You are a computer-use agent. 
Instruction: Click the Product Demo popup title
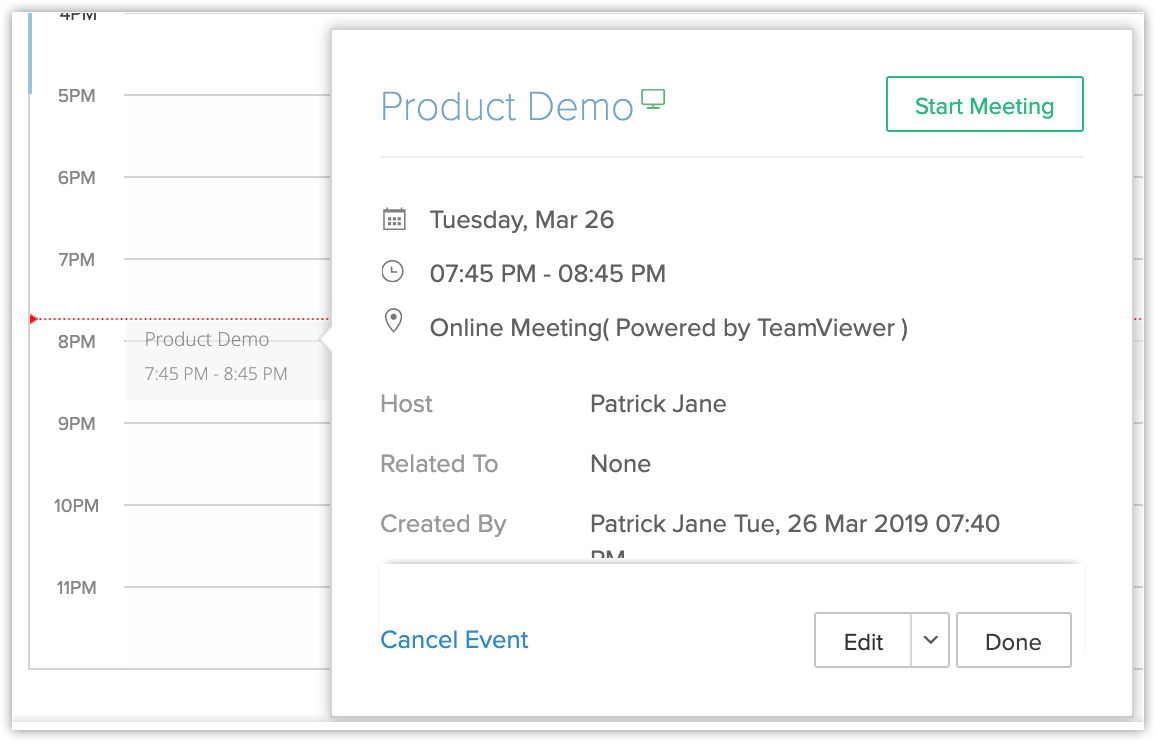point(507,107)
